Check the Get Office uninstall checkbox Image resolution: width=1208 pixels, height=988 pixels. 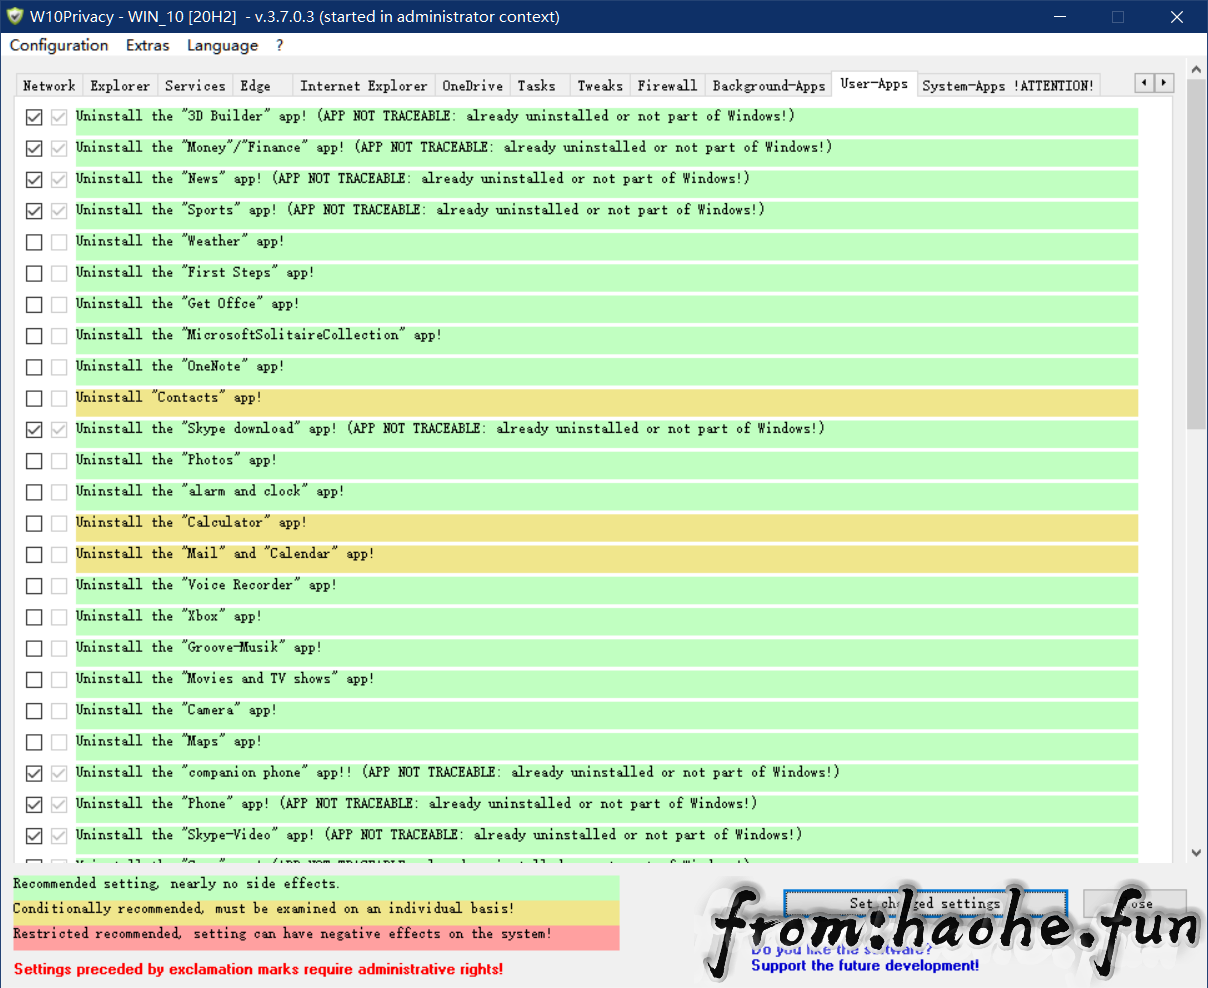pyautogui.click(x=34, y=304)
